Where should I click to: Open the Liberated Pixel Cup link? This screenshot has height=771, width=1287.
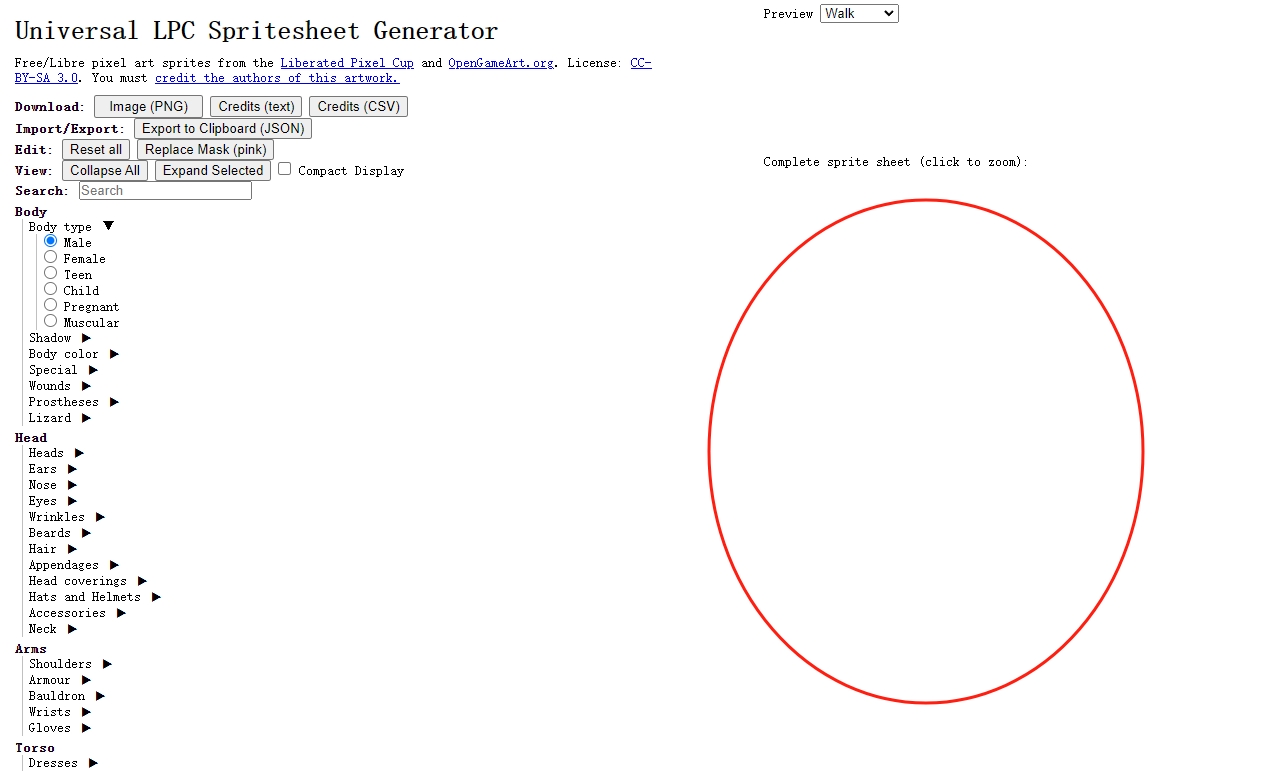(x=347, y=63)
